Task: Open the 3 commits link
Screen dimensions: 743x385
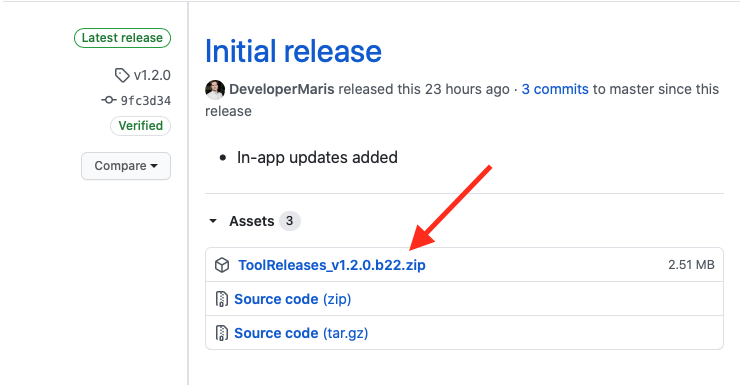Action: [555, 89]
